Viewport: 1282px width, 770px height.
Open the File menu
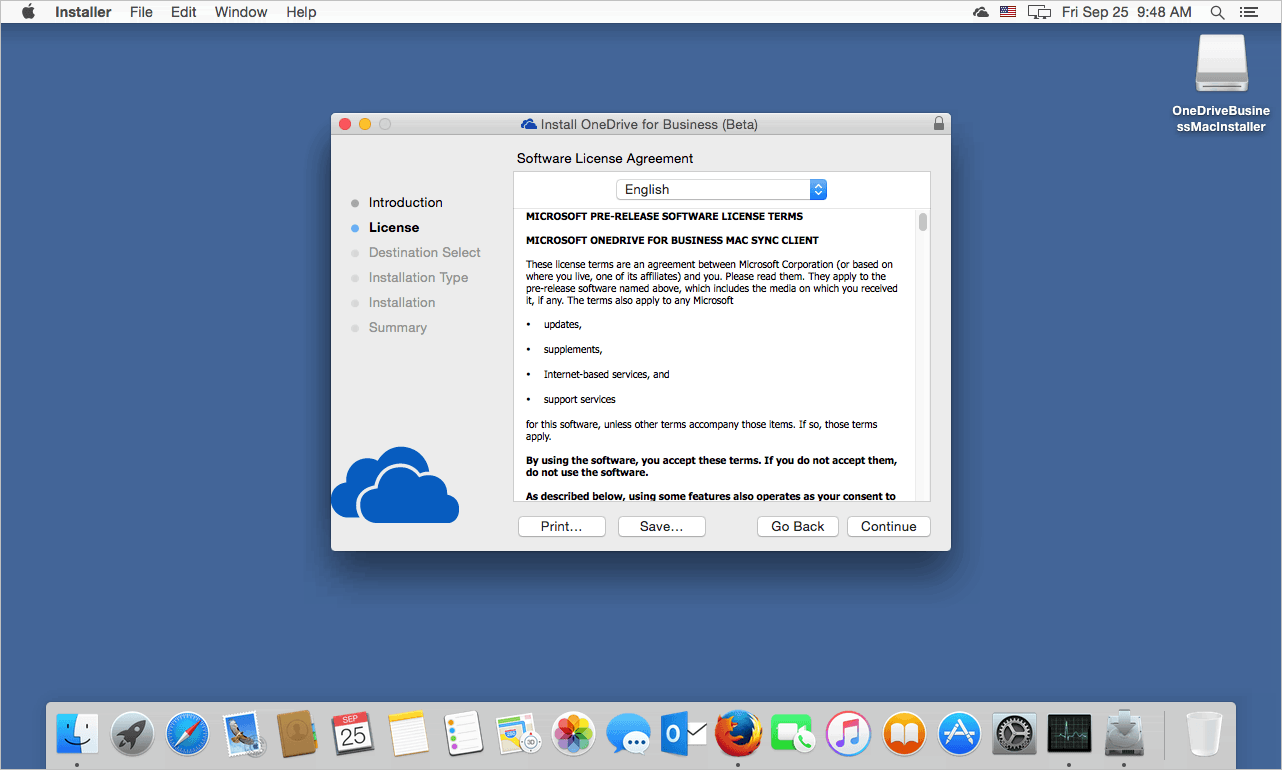pyautogui.click(x=141, y=12)
